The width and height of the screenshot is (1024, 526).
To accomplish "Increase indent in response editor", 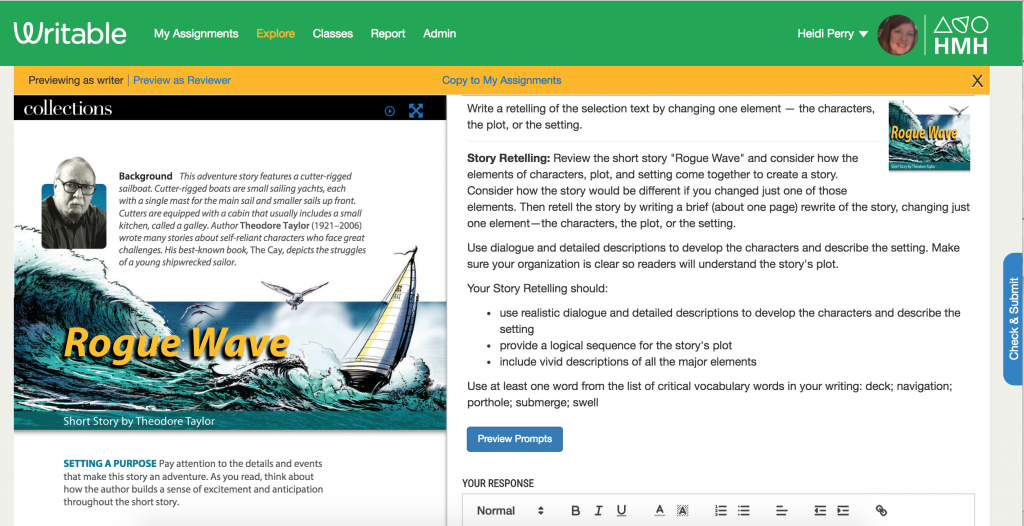I will (x=843, y=511).
